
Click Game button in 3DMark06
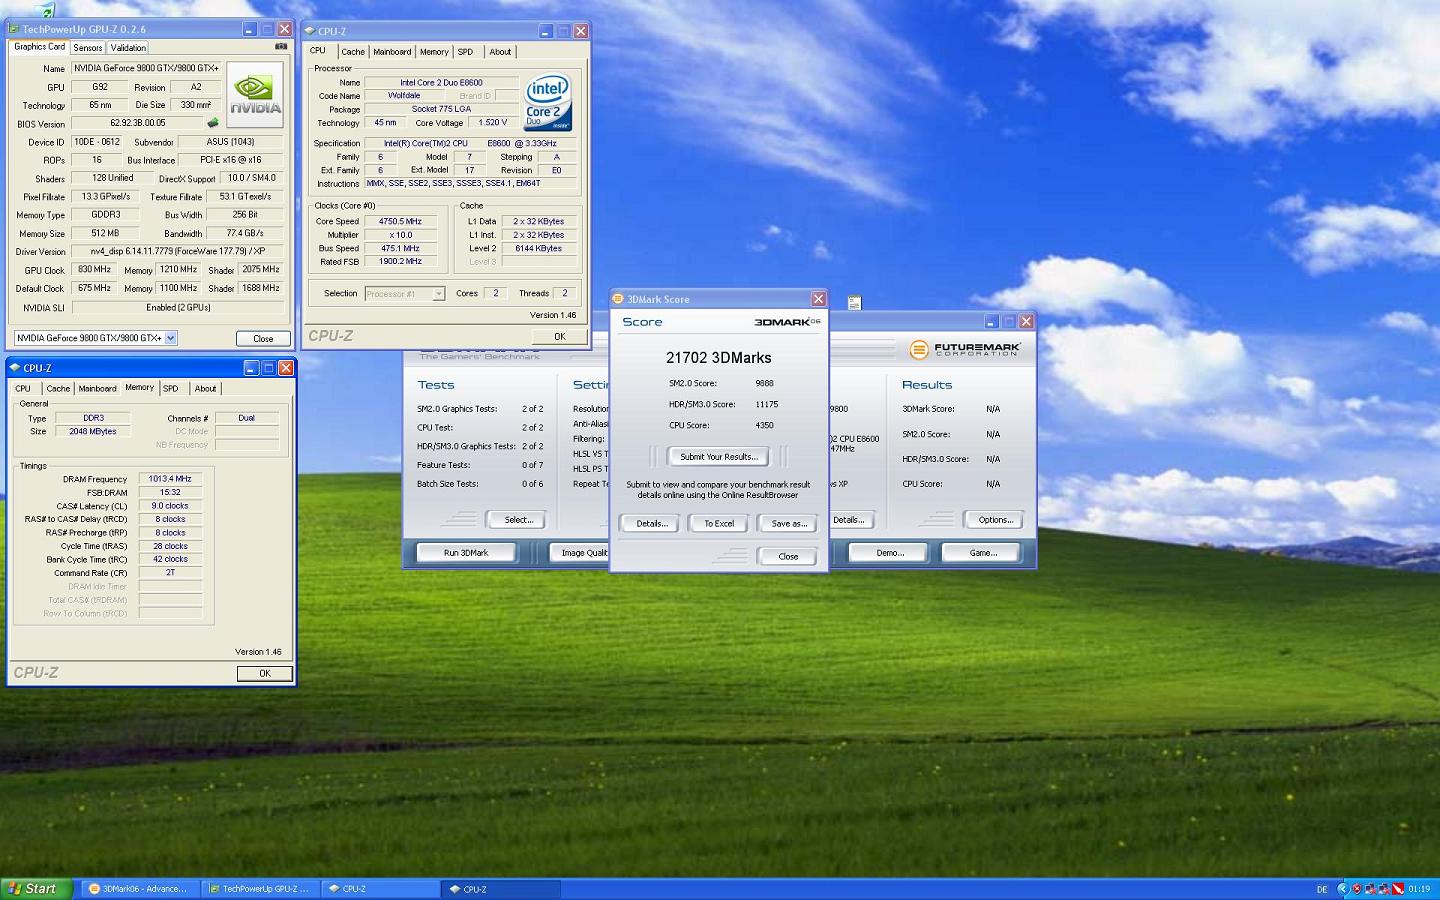pos(982,553)
